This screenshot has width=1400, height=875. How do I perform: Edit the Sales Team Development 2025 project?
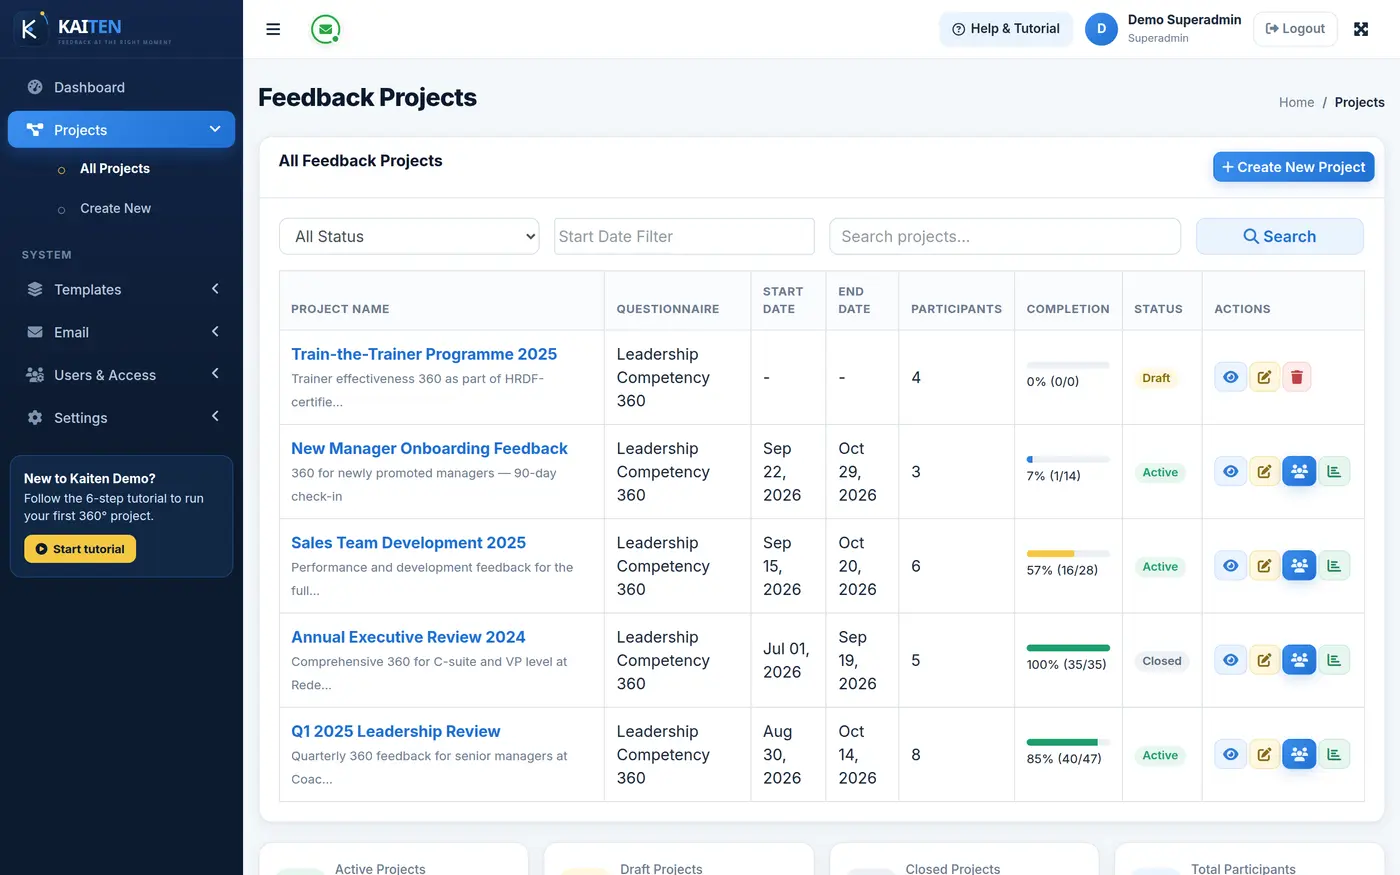coord(1264,566)
